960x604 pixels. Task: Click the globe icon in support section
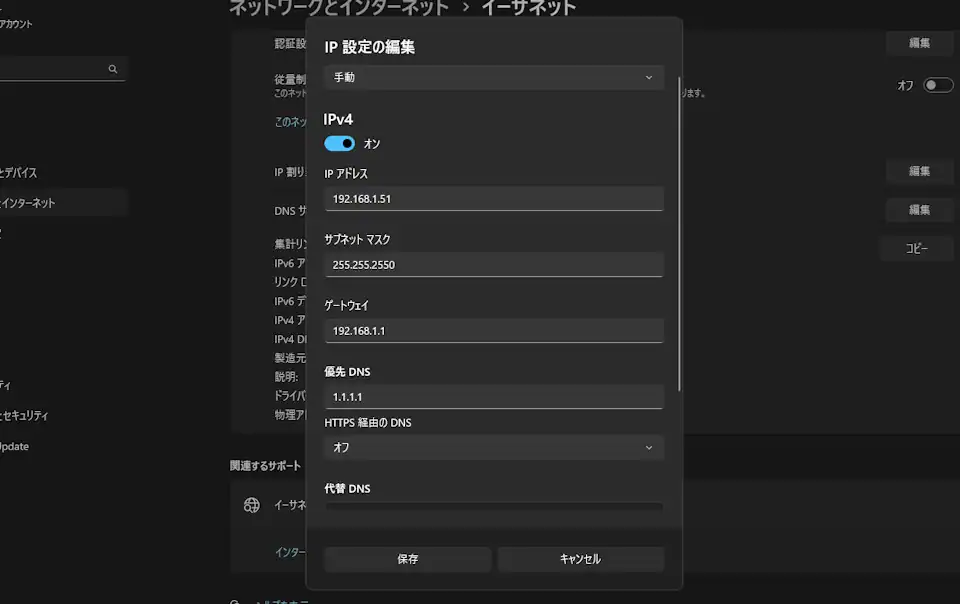coord(252,505)
